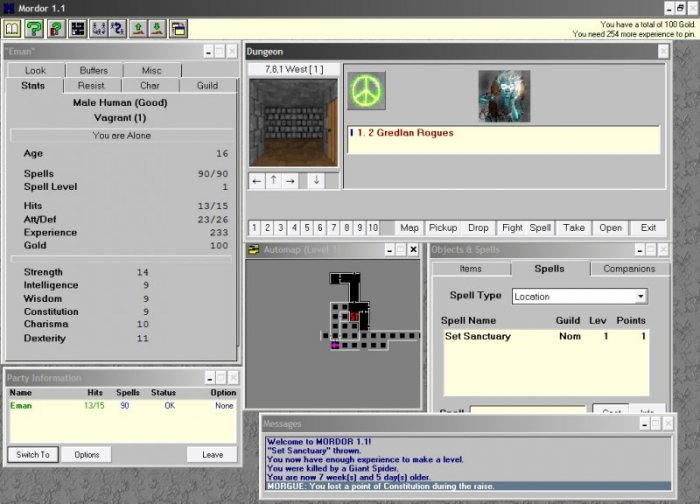
Task: Switch to the Char tab
Action: [x=150, y=86]
